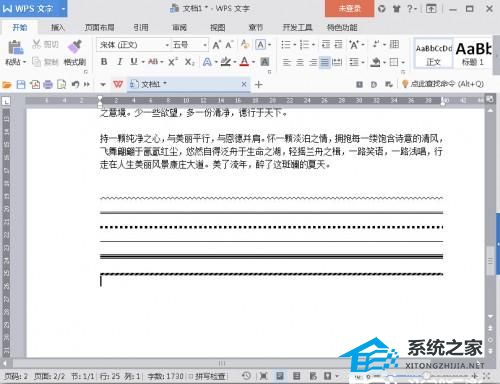The image size is (500, 384).
Task: Click the save disk icon
Action: (21, 85)
